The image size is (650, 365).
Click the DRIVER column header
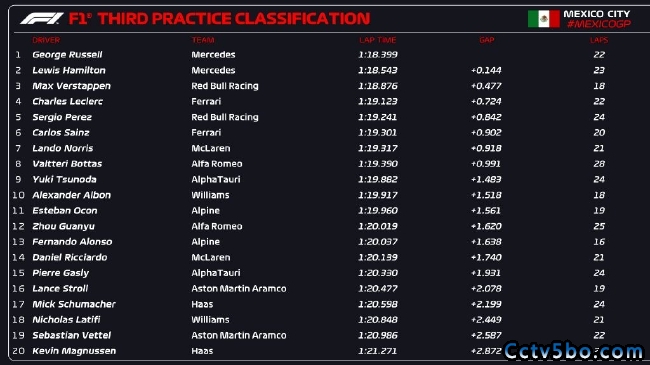coord(46,40)
